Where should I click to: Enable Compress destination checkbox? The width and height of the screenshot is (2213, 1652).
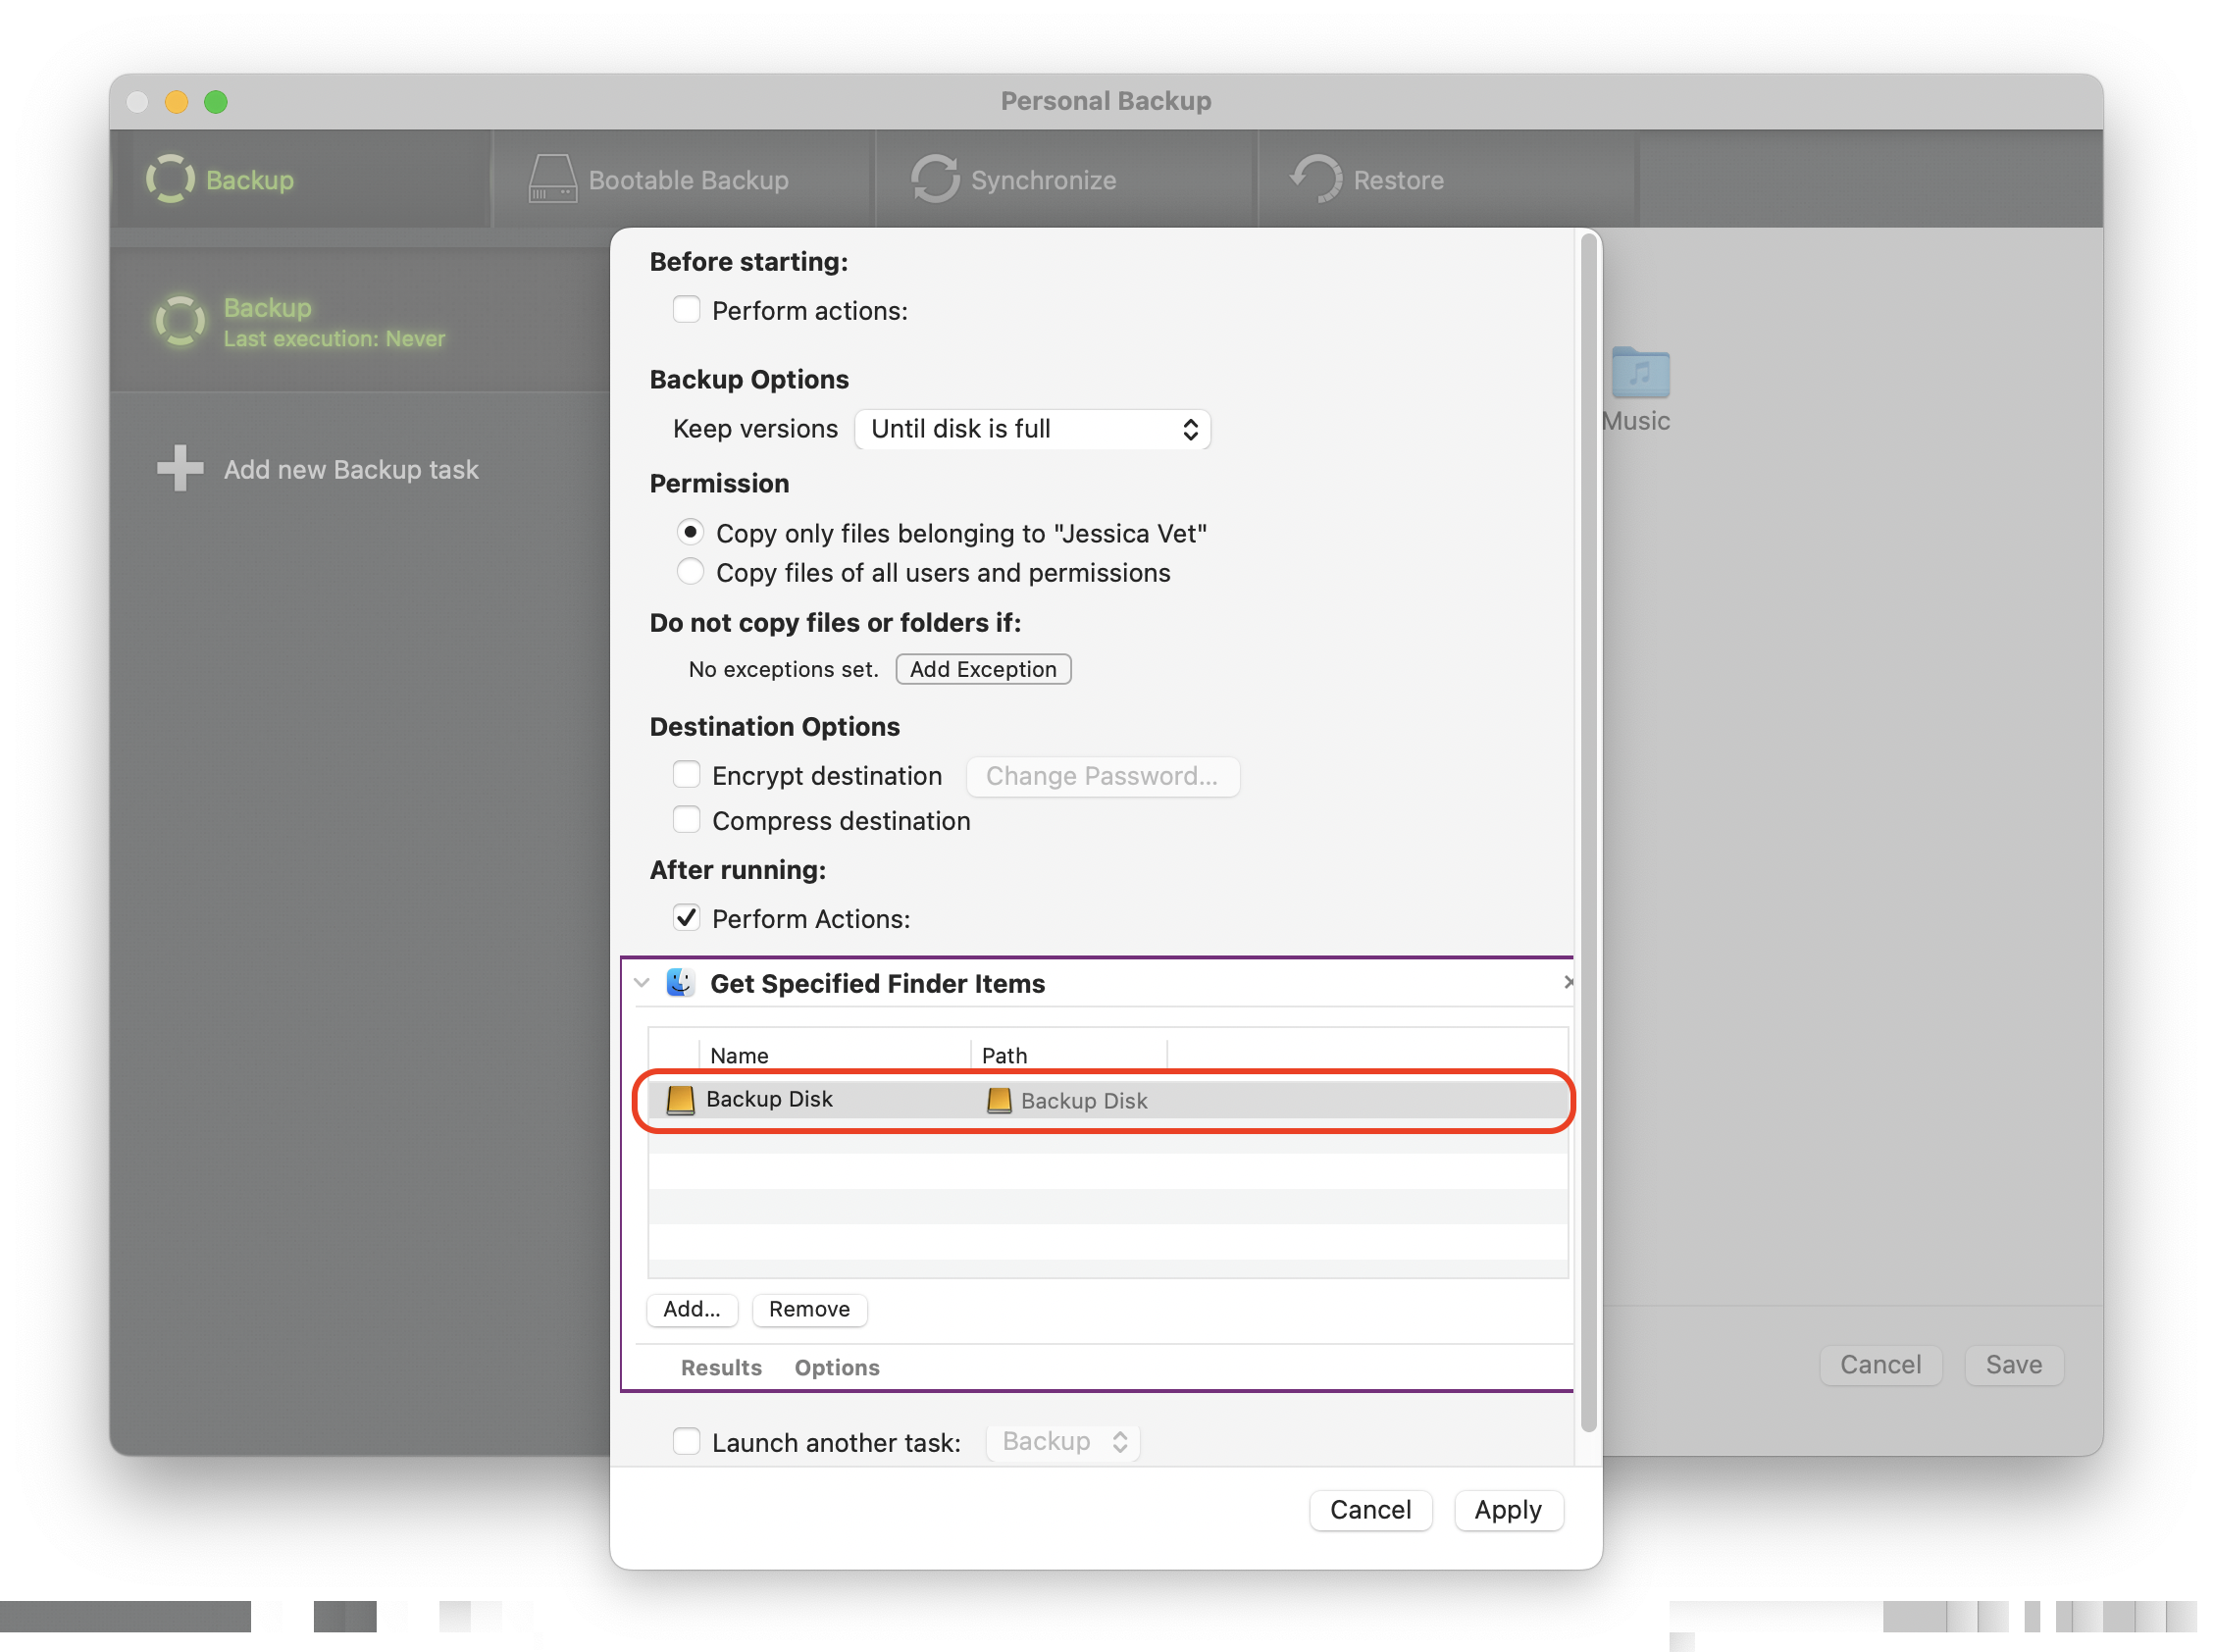pyautogui.click(x=686, y=820)
